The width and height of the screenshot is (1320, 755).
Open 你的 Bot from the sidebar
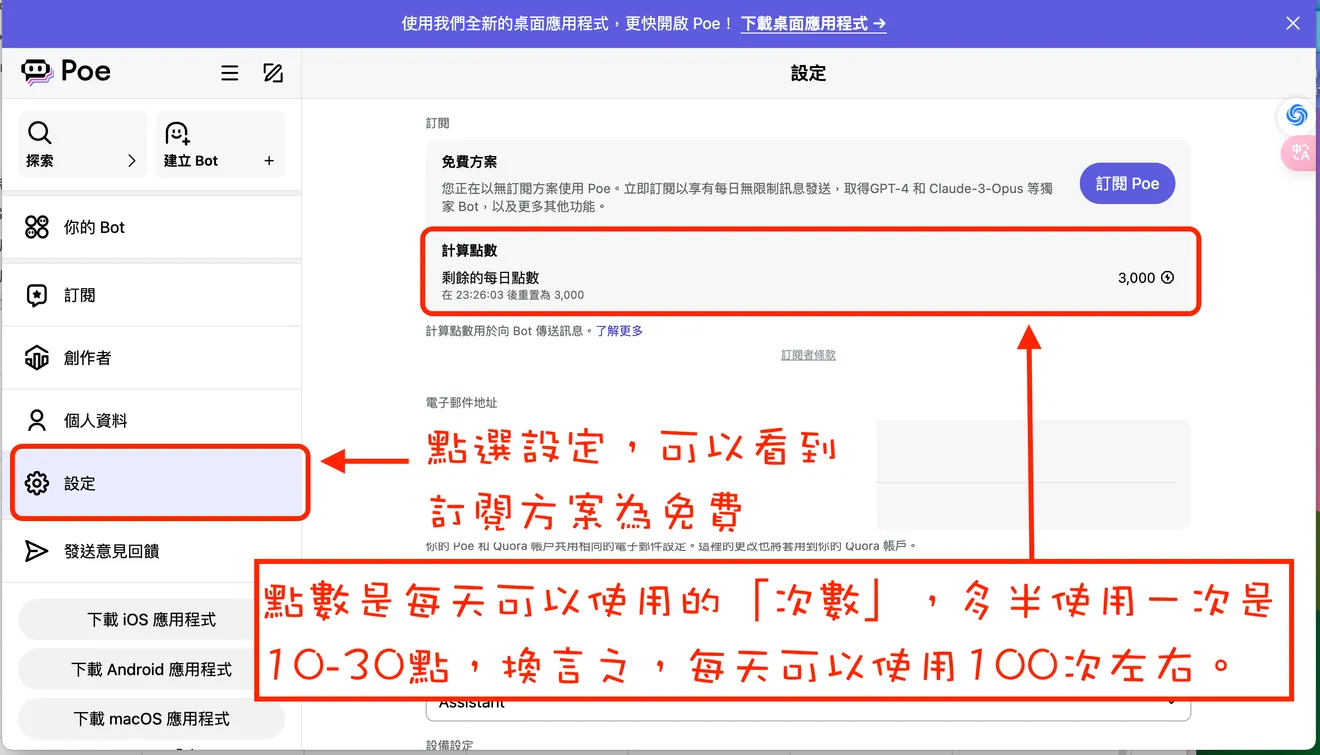pyautogui.click(x=151, y=227)
